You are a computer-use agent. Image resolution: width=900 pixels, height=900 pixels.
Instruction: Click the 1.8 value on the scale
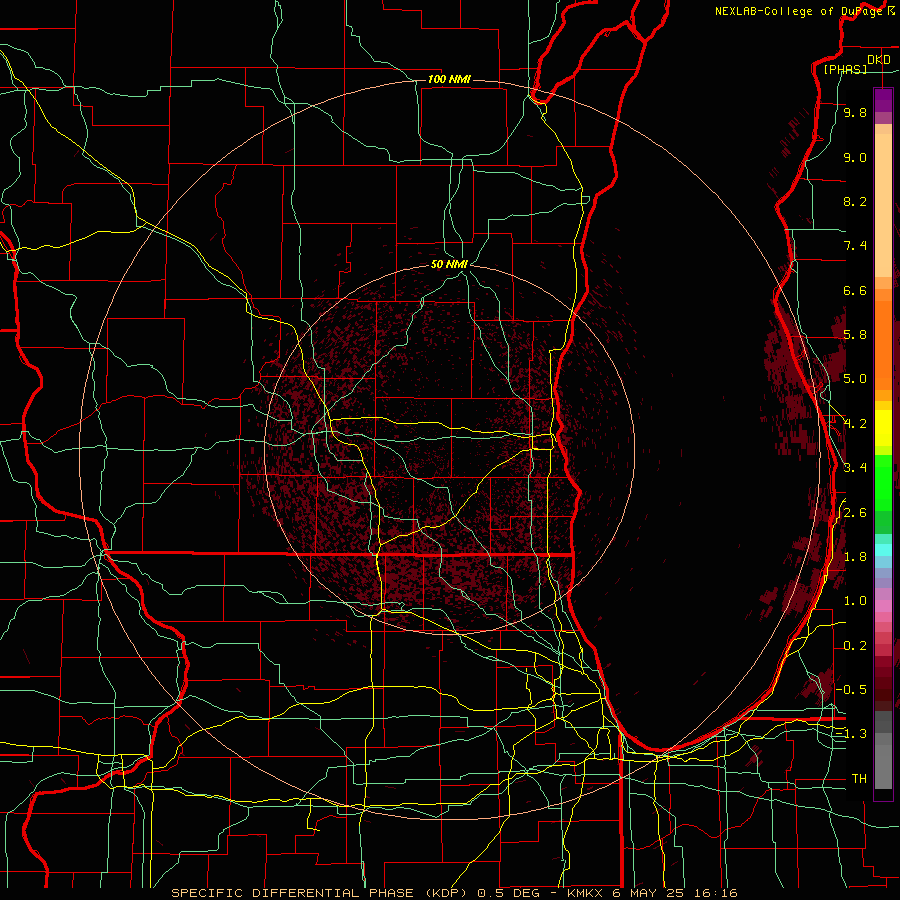pyautogui.click(x=855, y=557)
